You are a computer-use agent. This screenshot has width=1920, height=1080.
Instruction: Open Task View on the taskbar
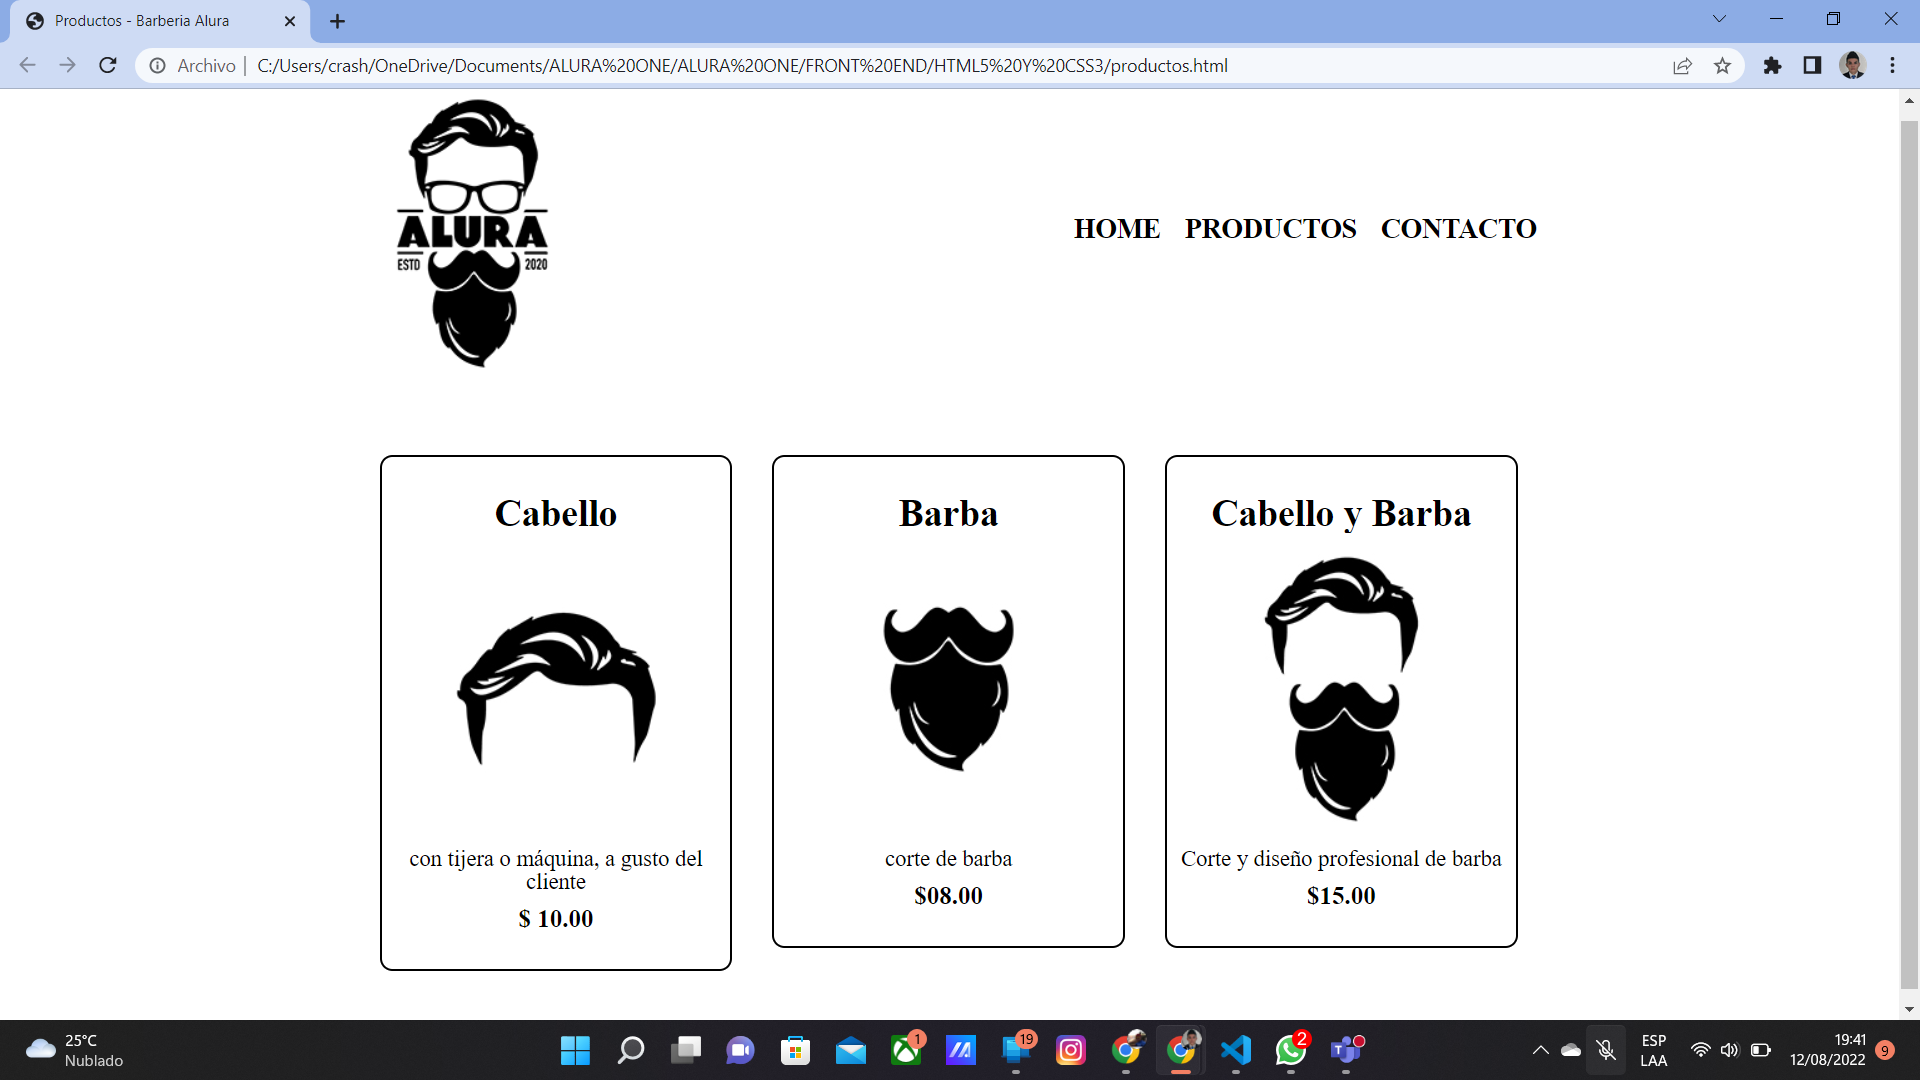tap(685, 1050)
